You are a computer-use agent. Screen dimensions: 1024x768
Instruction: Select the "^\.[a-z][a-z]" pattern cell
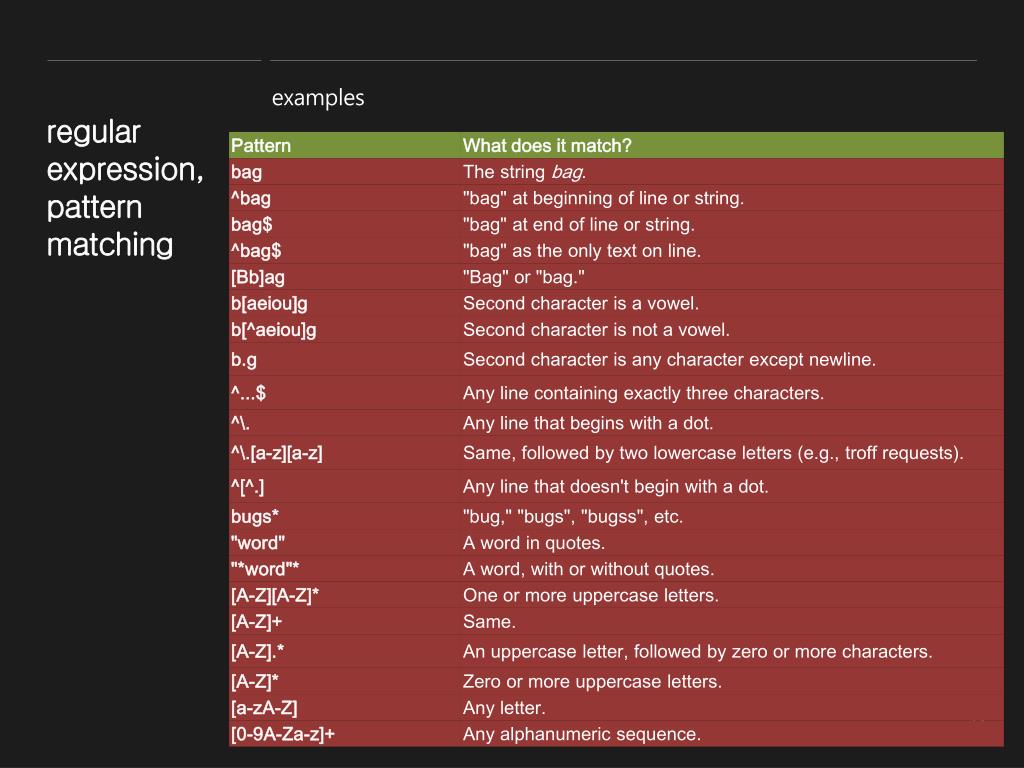pyautogui.click(x=277, y=453)
